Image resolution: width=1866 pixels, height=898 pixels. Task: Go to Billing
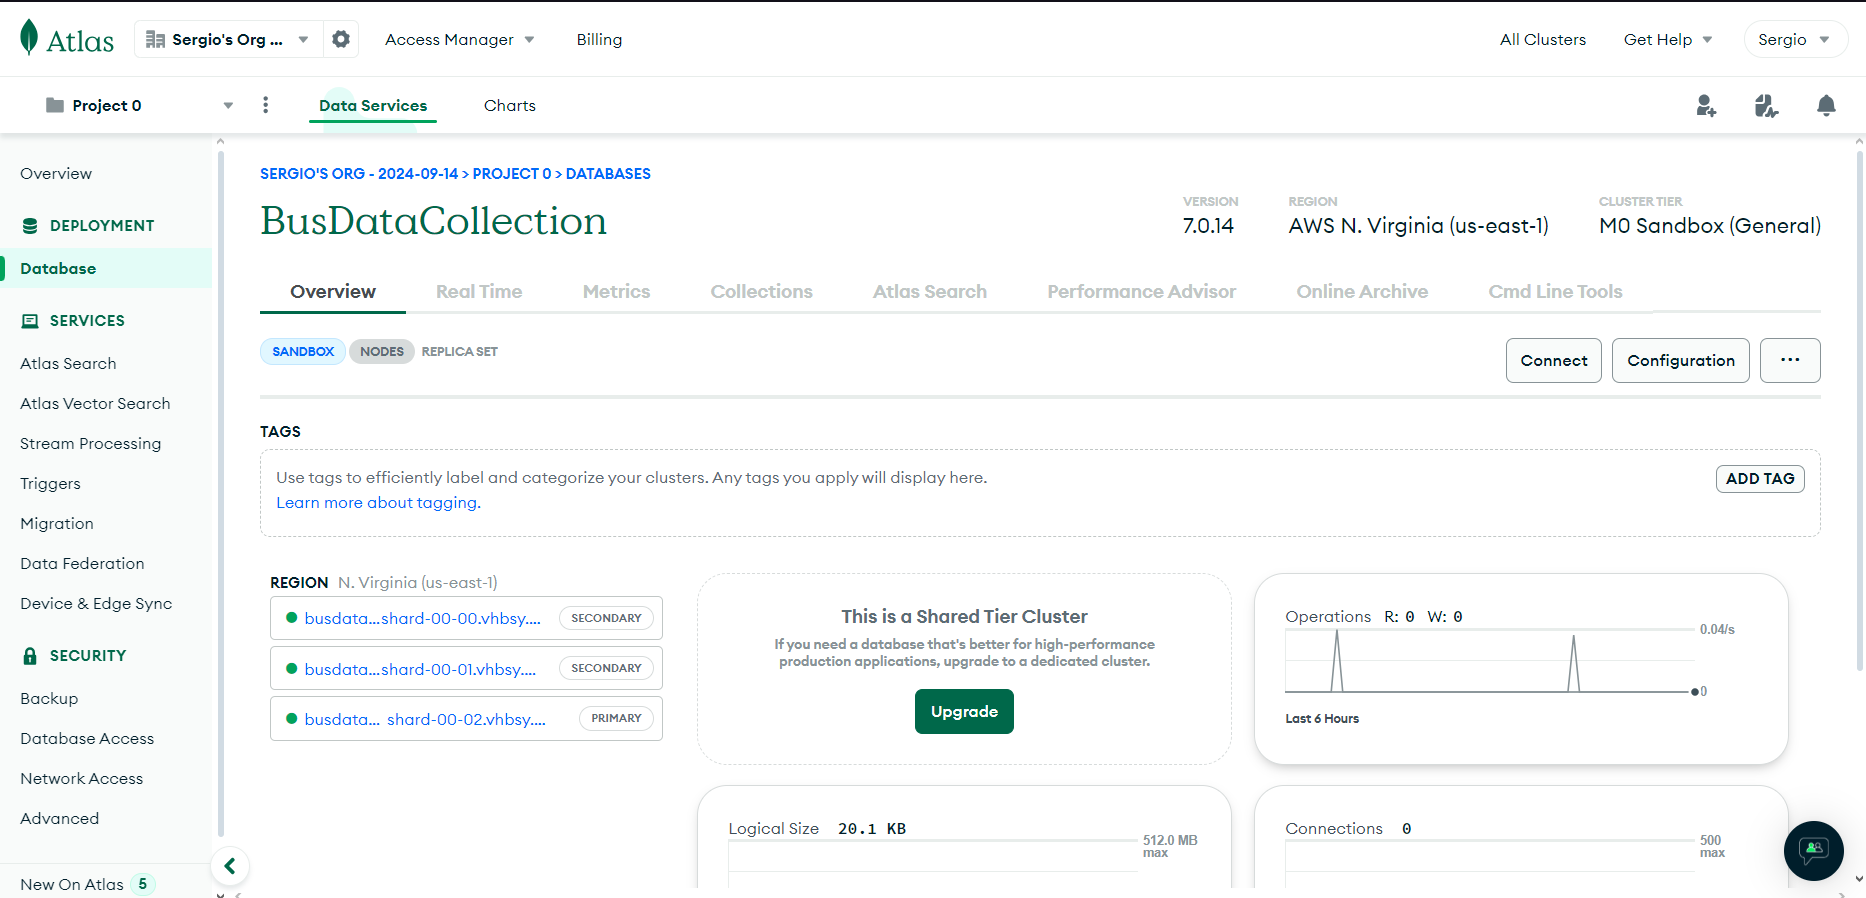point(599,39)
